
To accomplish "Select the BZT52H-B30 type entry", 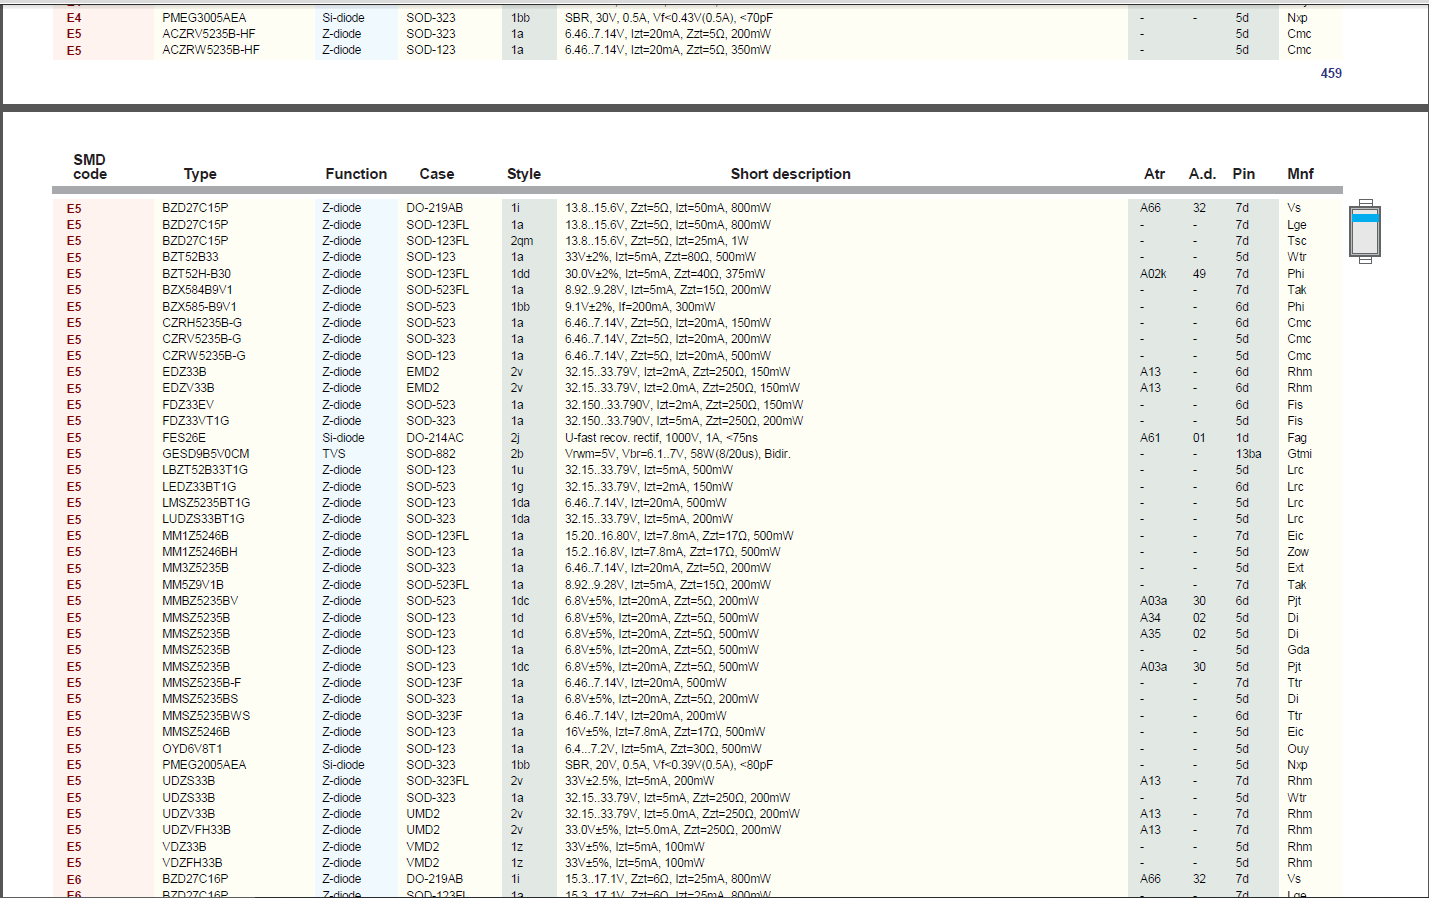I will point(196,274).
